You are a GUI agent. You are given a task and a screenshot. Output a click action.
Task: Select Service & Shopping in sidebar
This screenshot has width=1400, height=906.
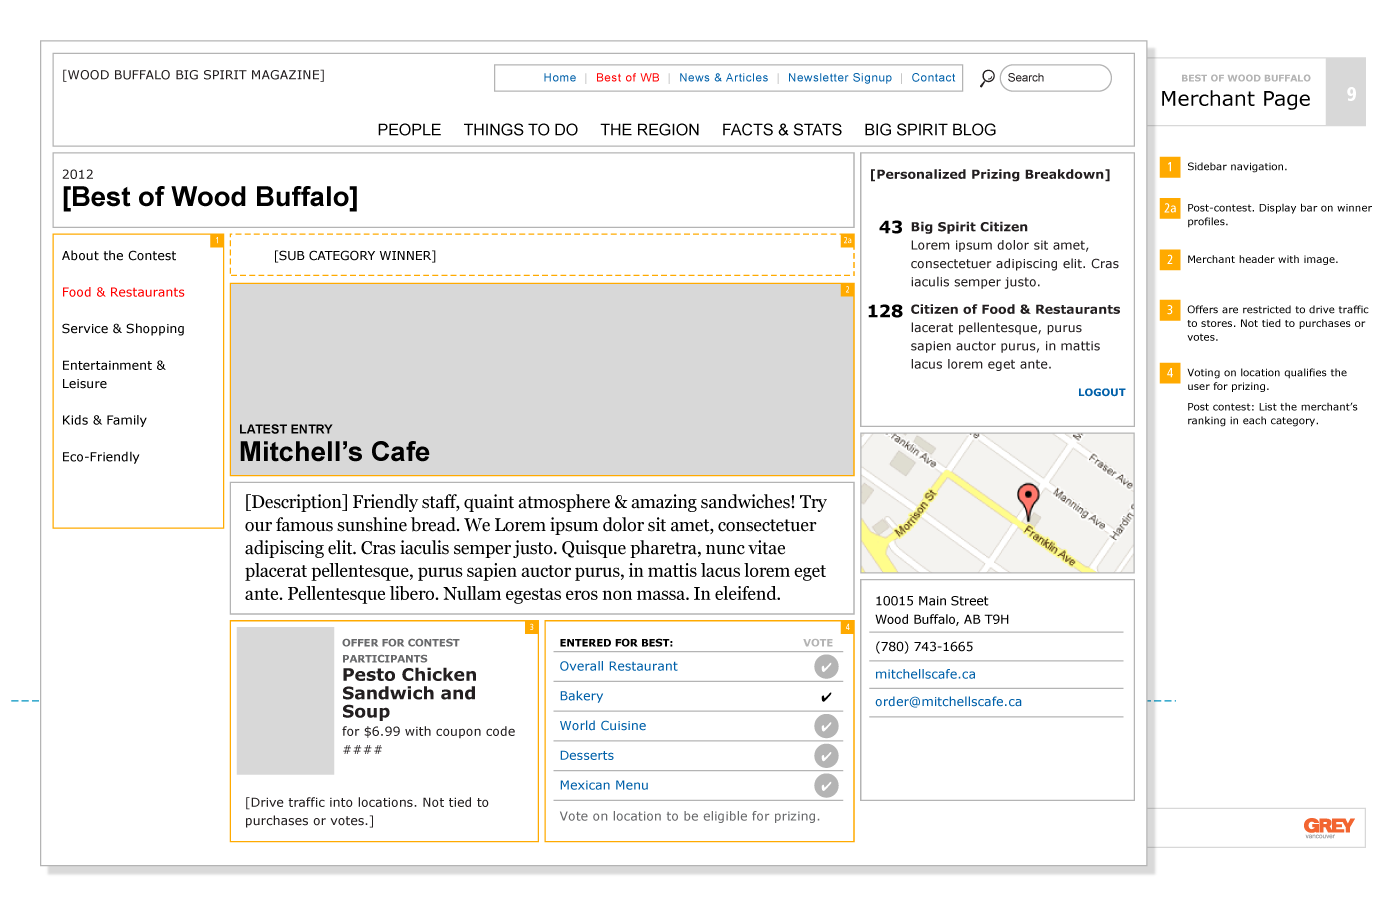click(x=123, y=329)
